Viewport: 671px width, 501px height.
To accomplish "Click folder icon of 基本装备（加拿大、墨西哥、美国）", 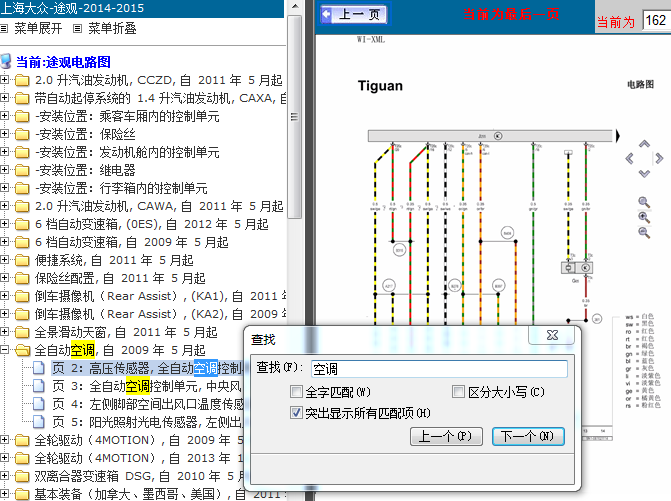I will coord(22,494).
